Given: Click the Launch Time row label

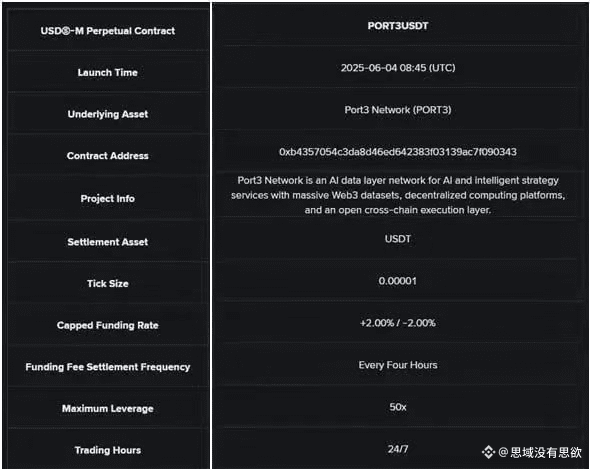Looking at the screenshot, I should tap(108, 72).
